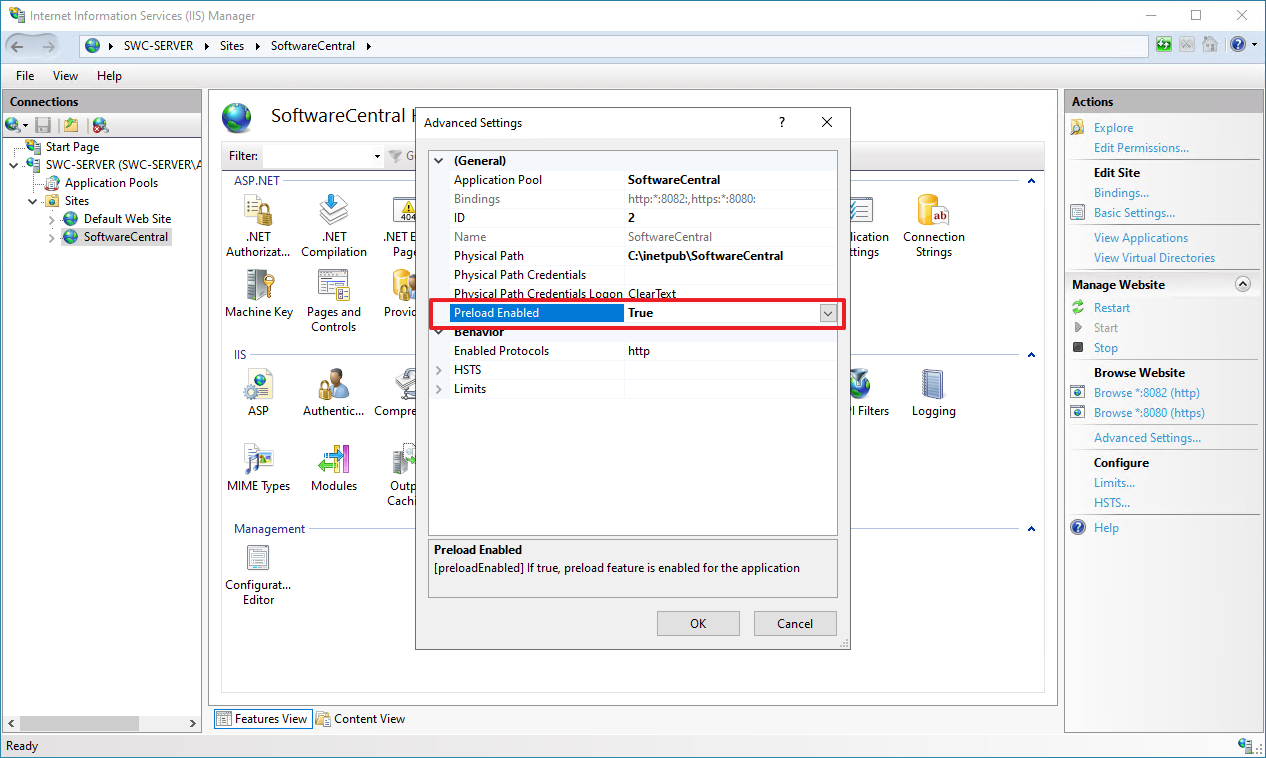Open the View menu
Image resolution: width=1266 pixels, height=758 pixels.
pyautogui.click(x=65, y=76)
